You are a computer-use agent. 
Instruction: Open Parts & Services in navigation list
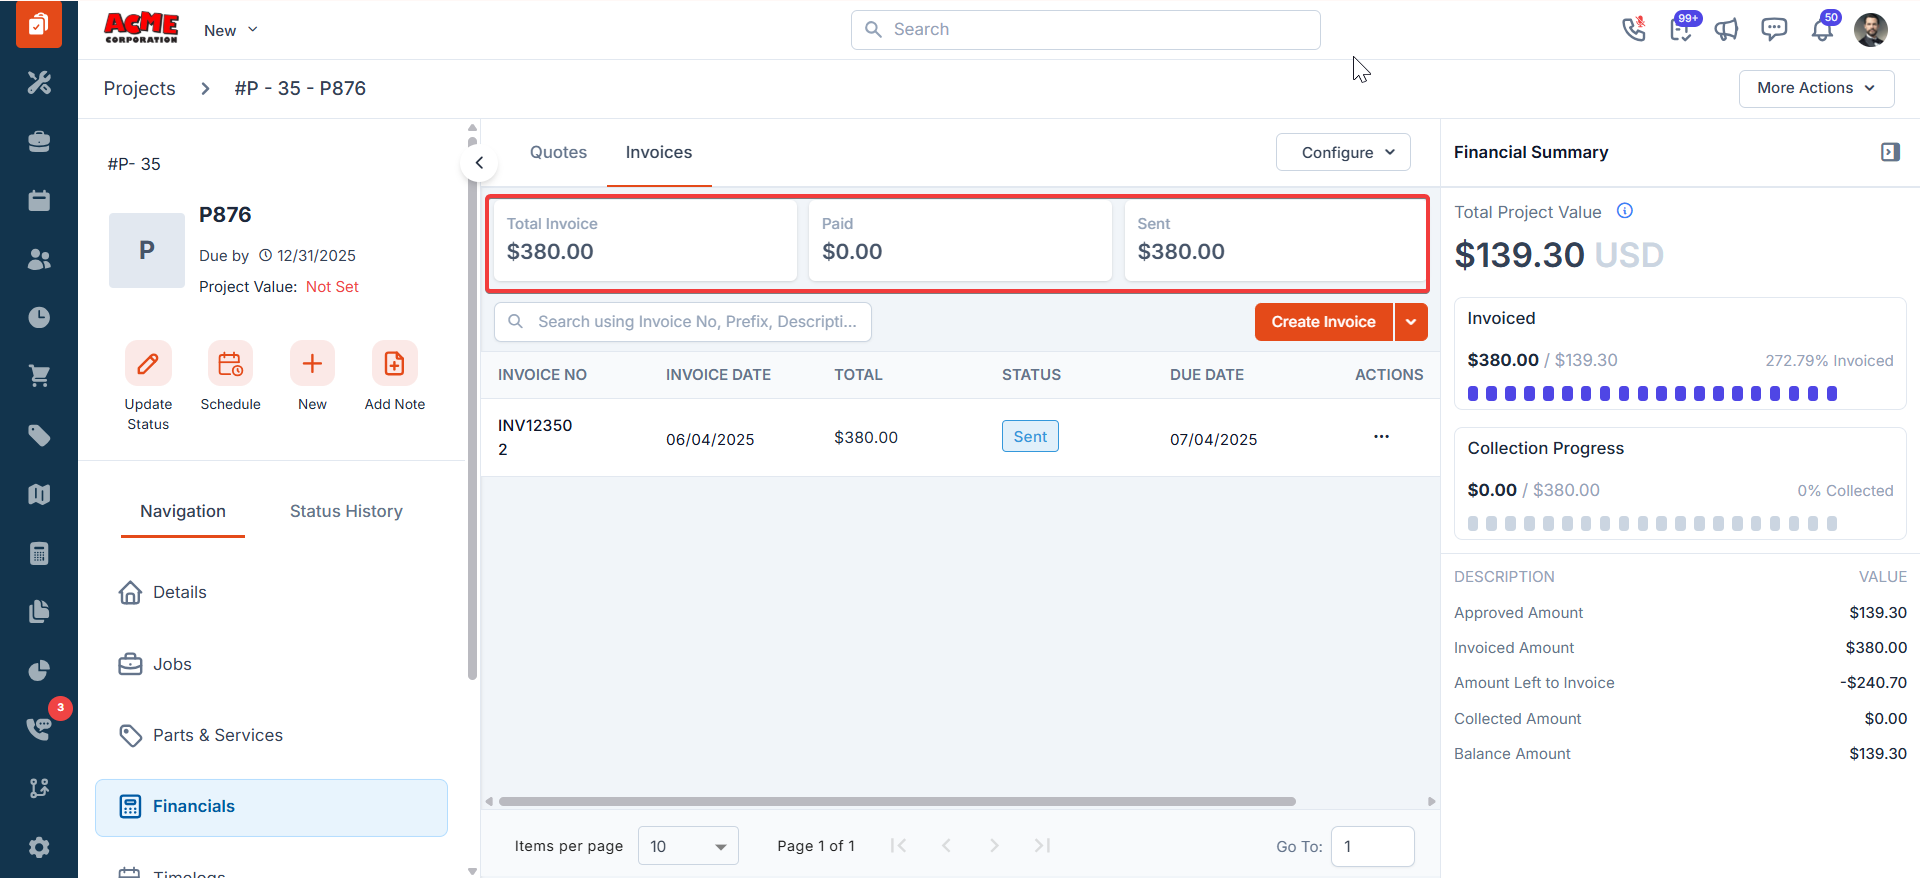pos(271,735)
